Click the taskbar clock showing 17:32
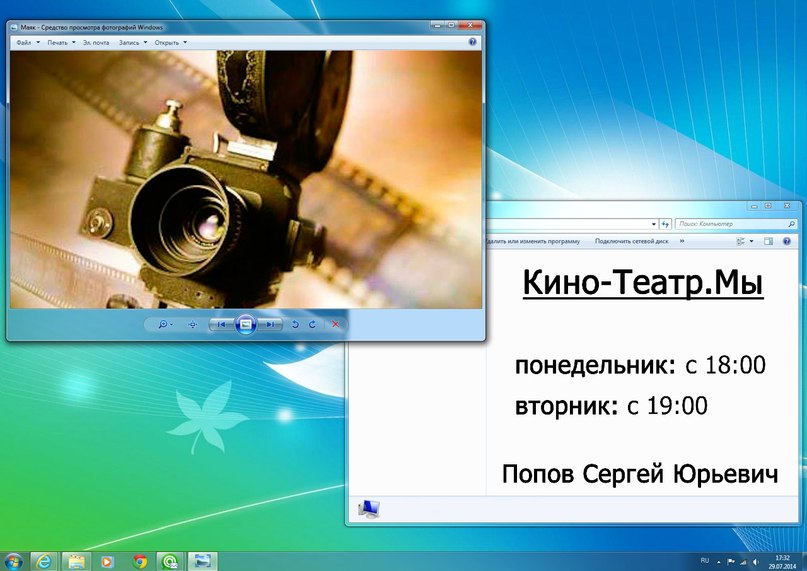 pyautogui.click(x=782, y=562)
